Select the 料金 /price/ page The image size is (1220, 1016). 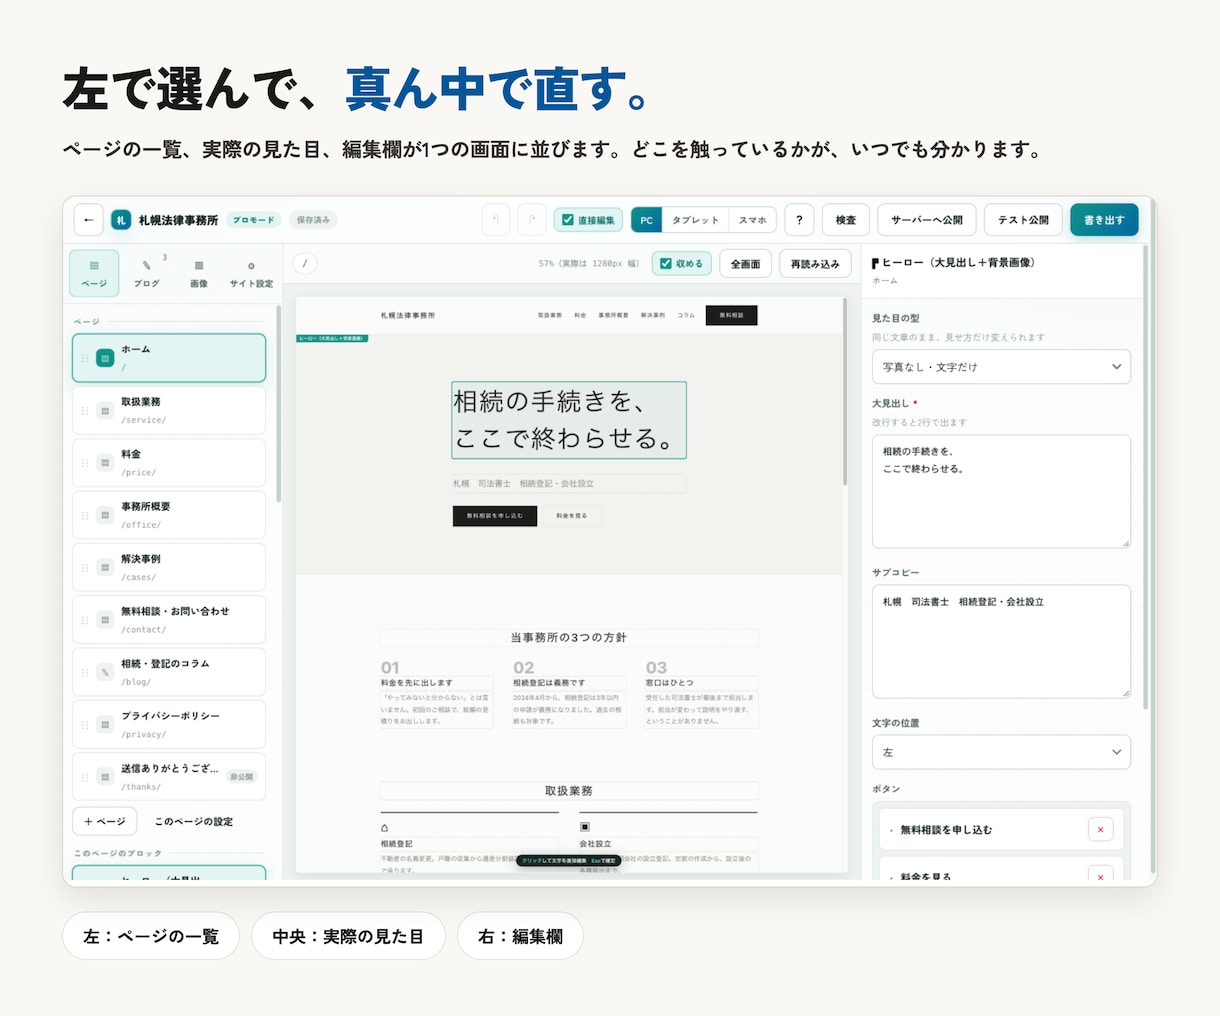coord(169,463)
